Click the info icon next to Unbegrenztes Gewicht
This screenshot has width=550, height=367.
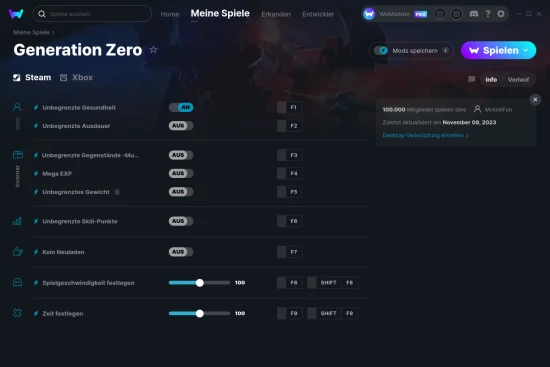(117, 192)
